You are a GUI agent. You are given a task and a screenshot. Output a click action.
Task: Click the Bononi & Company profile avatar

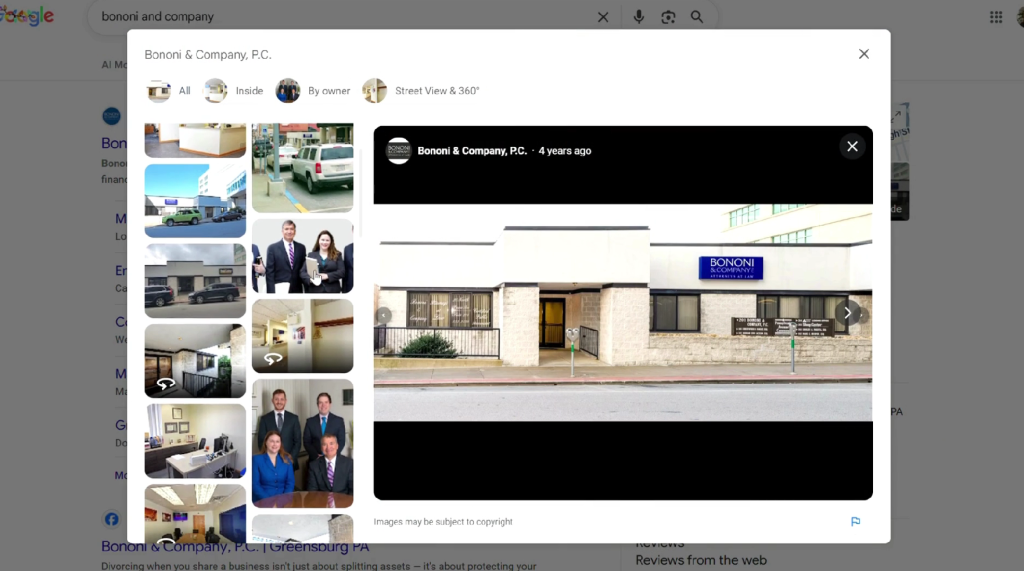coord(399,151)
